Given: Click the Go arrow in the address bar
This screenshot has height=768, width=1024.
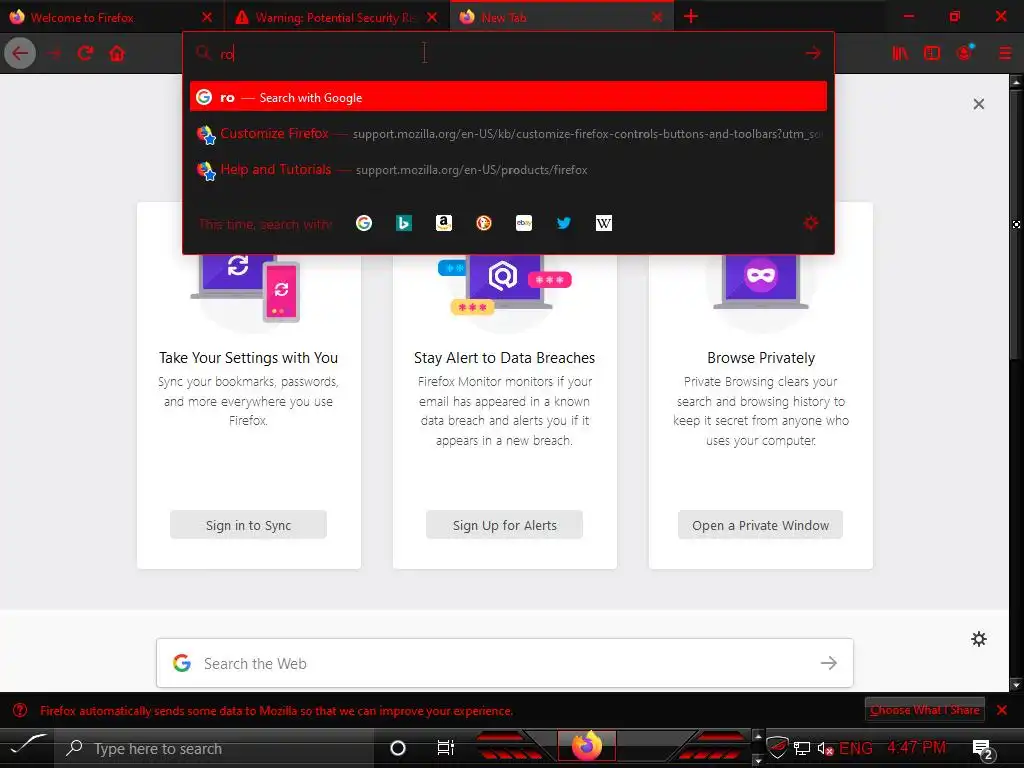Looking at the screenshot, I should point(812,54).
